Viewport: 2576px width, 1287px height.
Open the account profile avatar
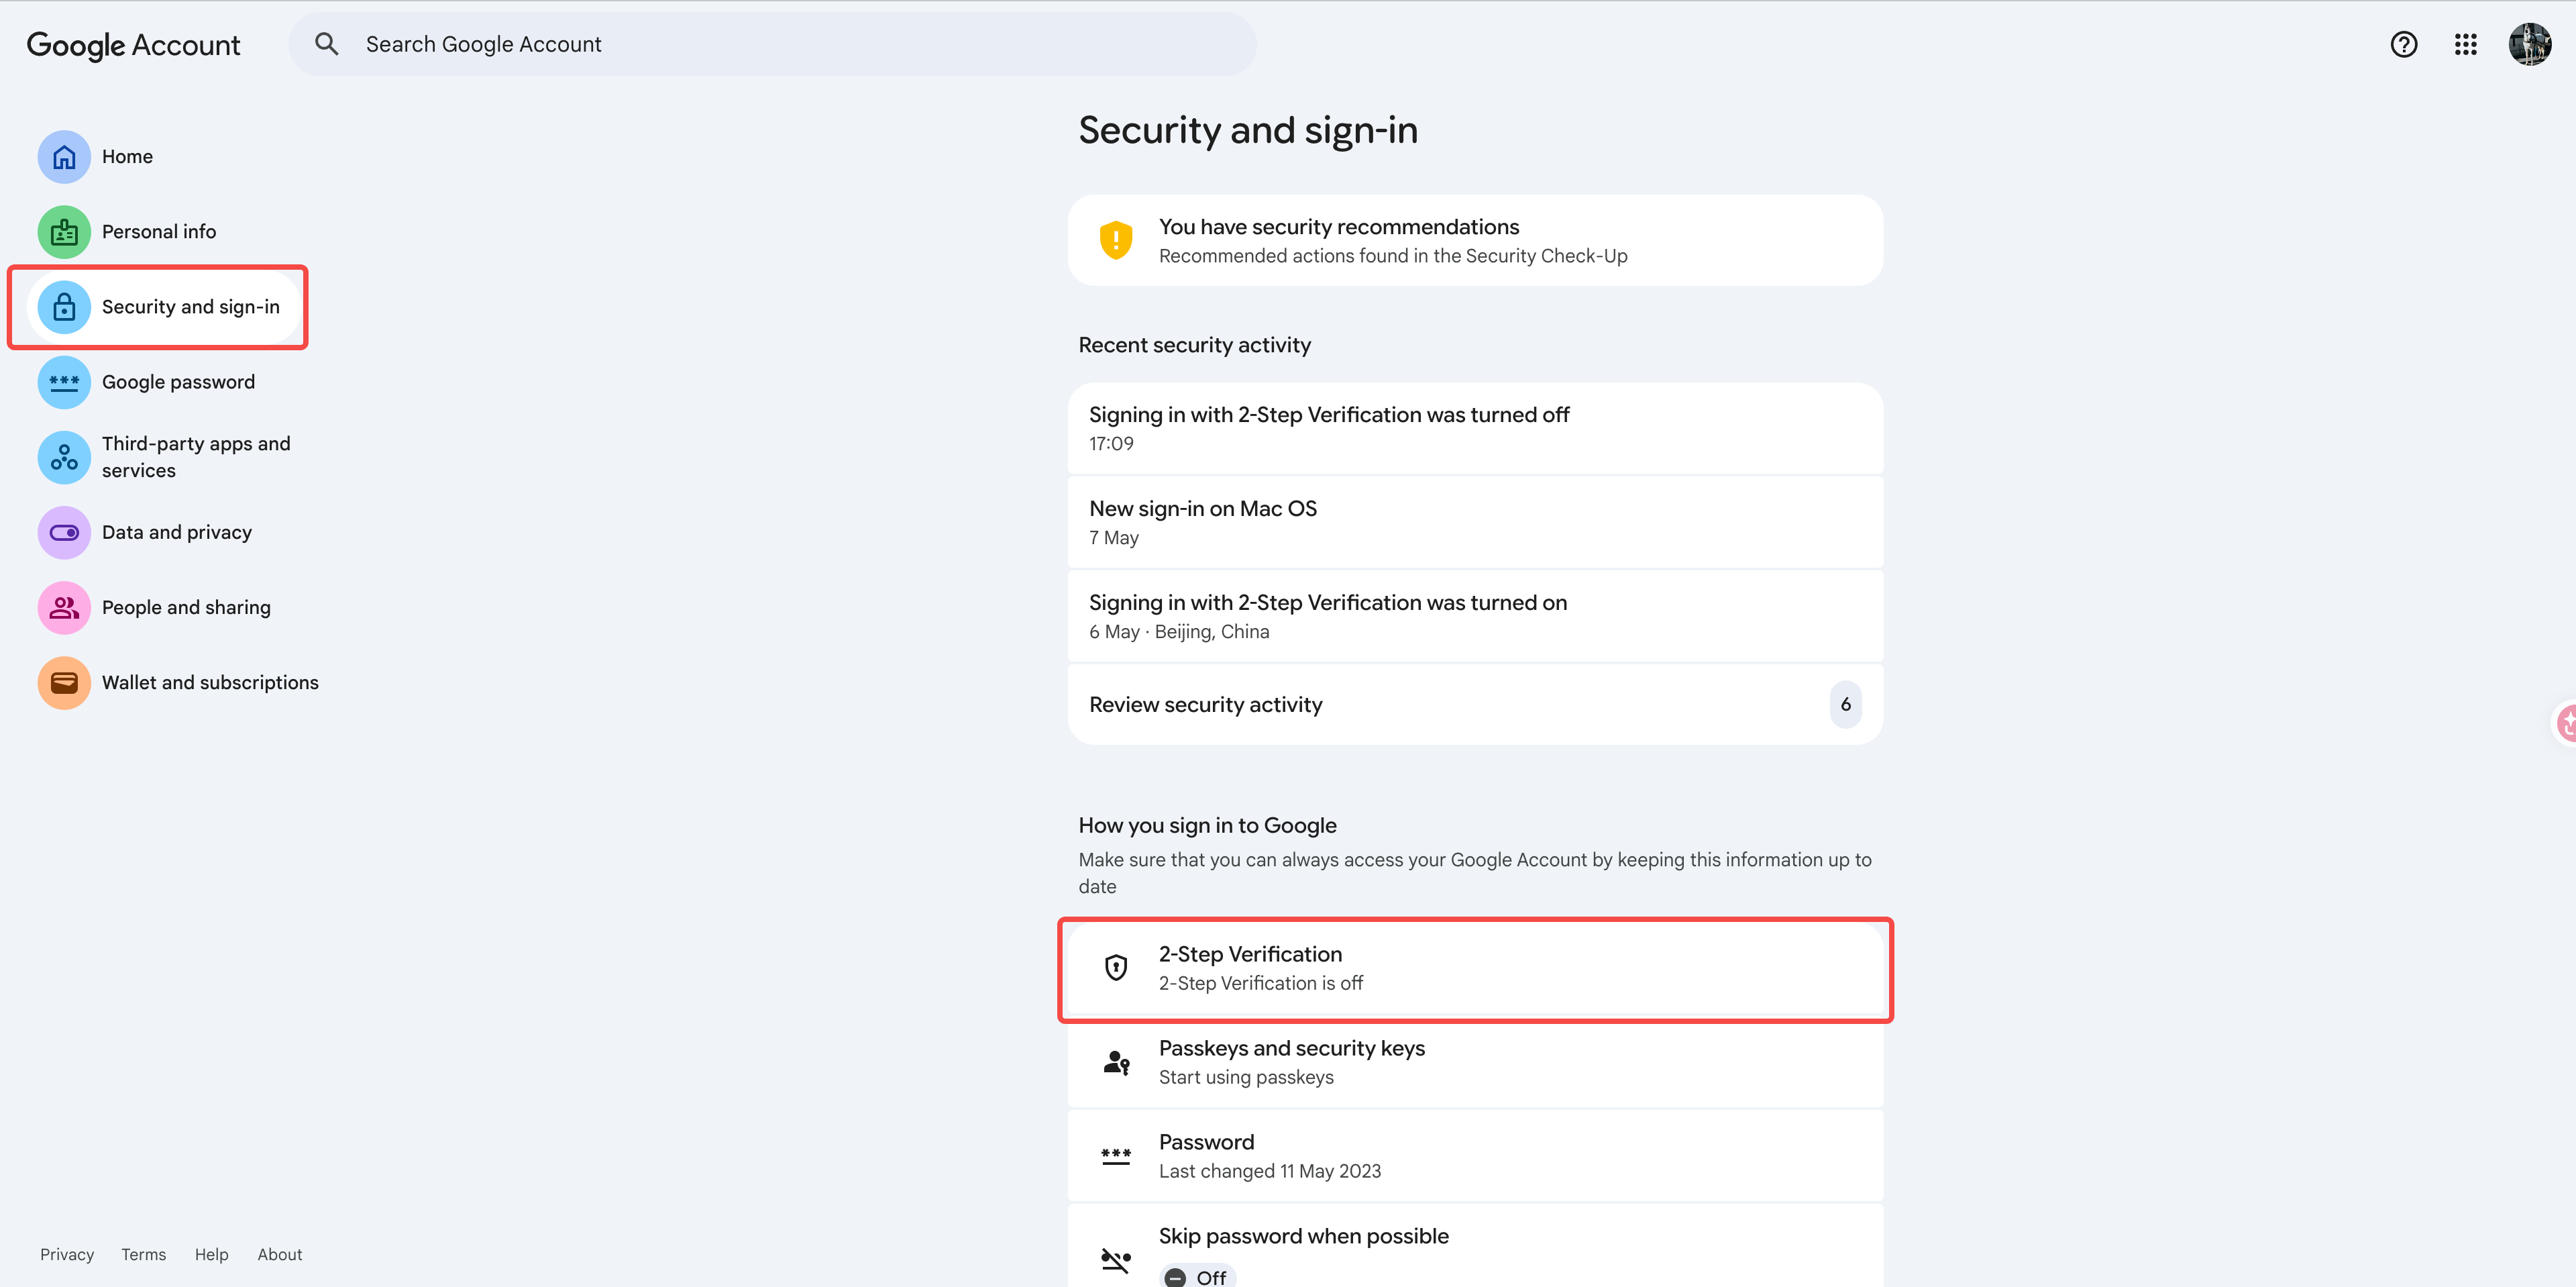[x=2529, y=44]
